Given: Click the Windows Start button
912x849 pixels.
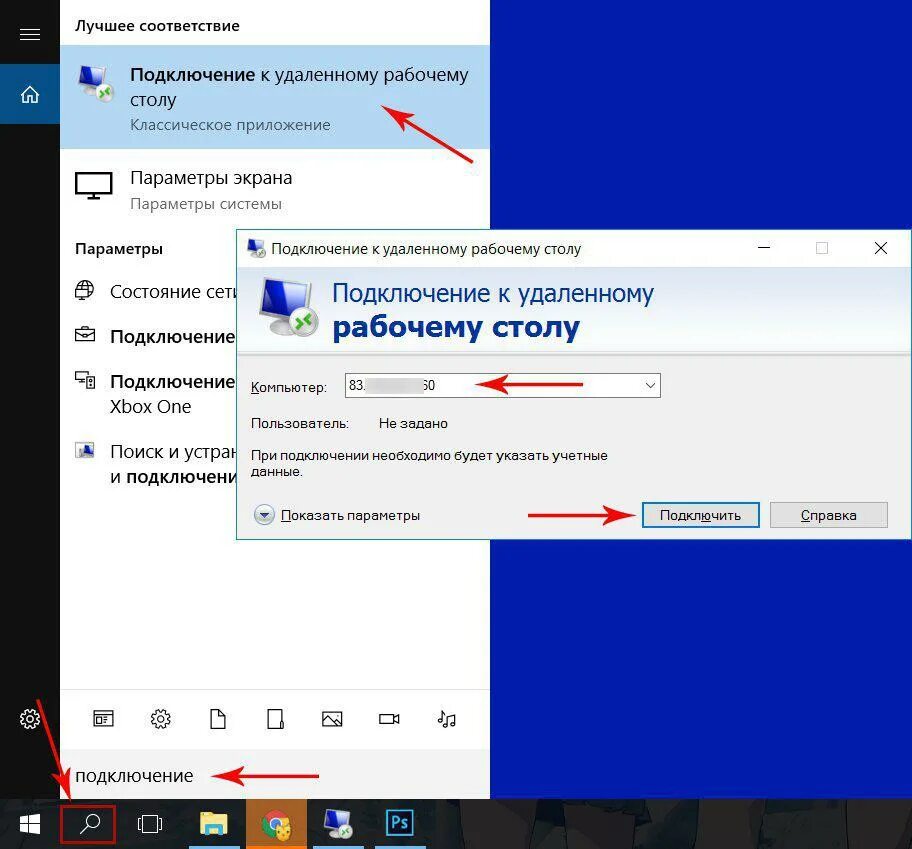Looking at the screenshot, I should [x=30, y=824].
